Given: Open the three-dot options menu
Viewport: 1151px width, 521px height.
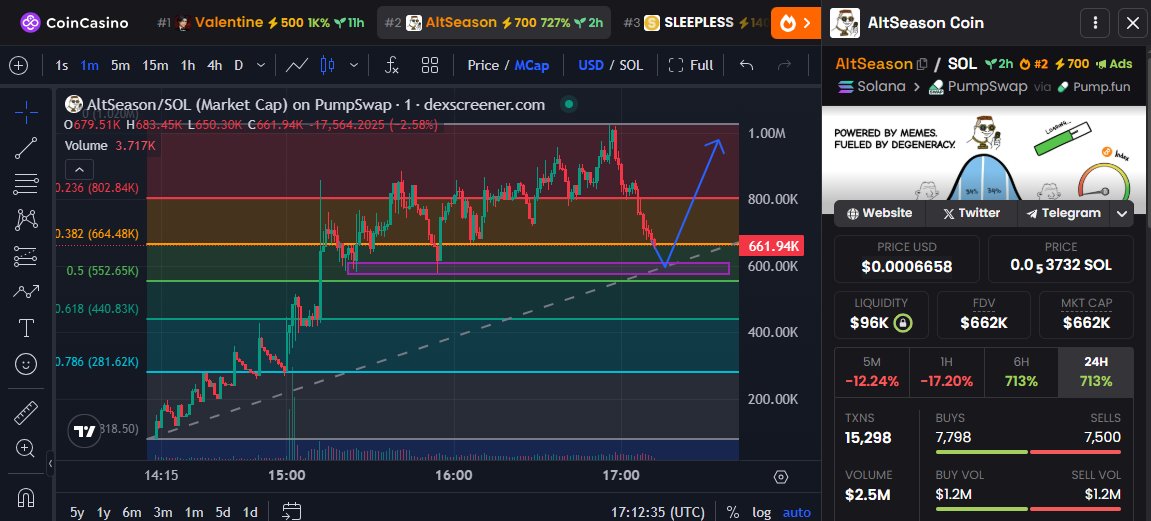Looking at the screenshot, I should tap(1095, 23).
